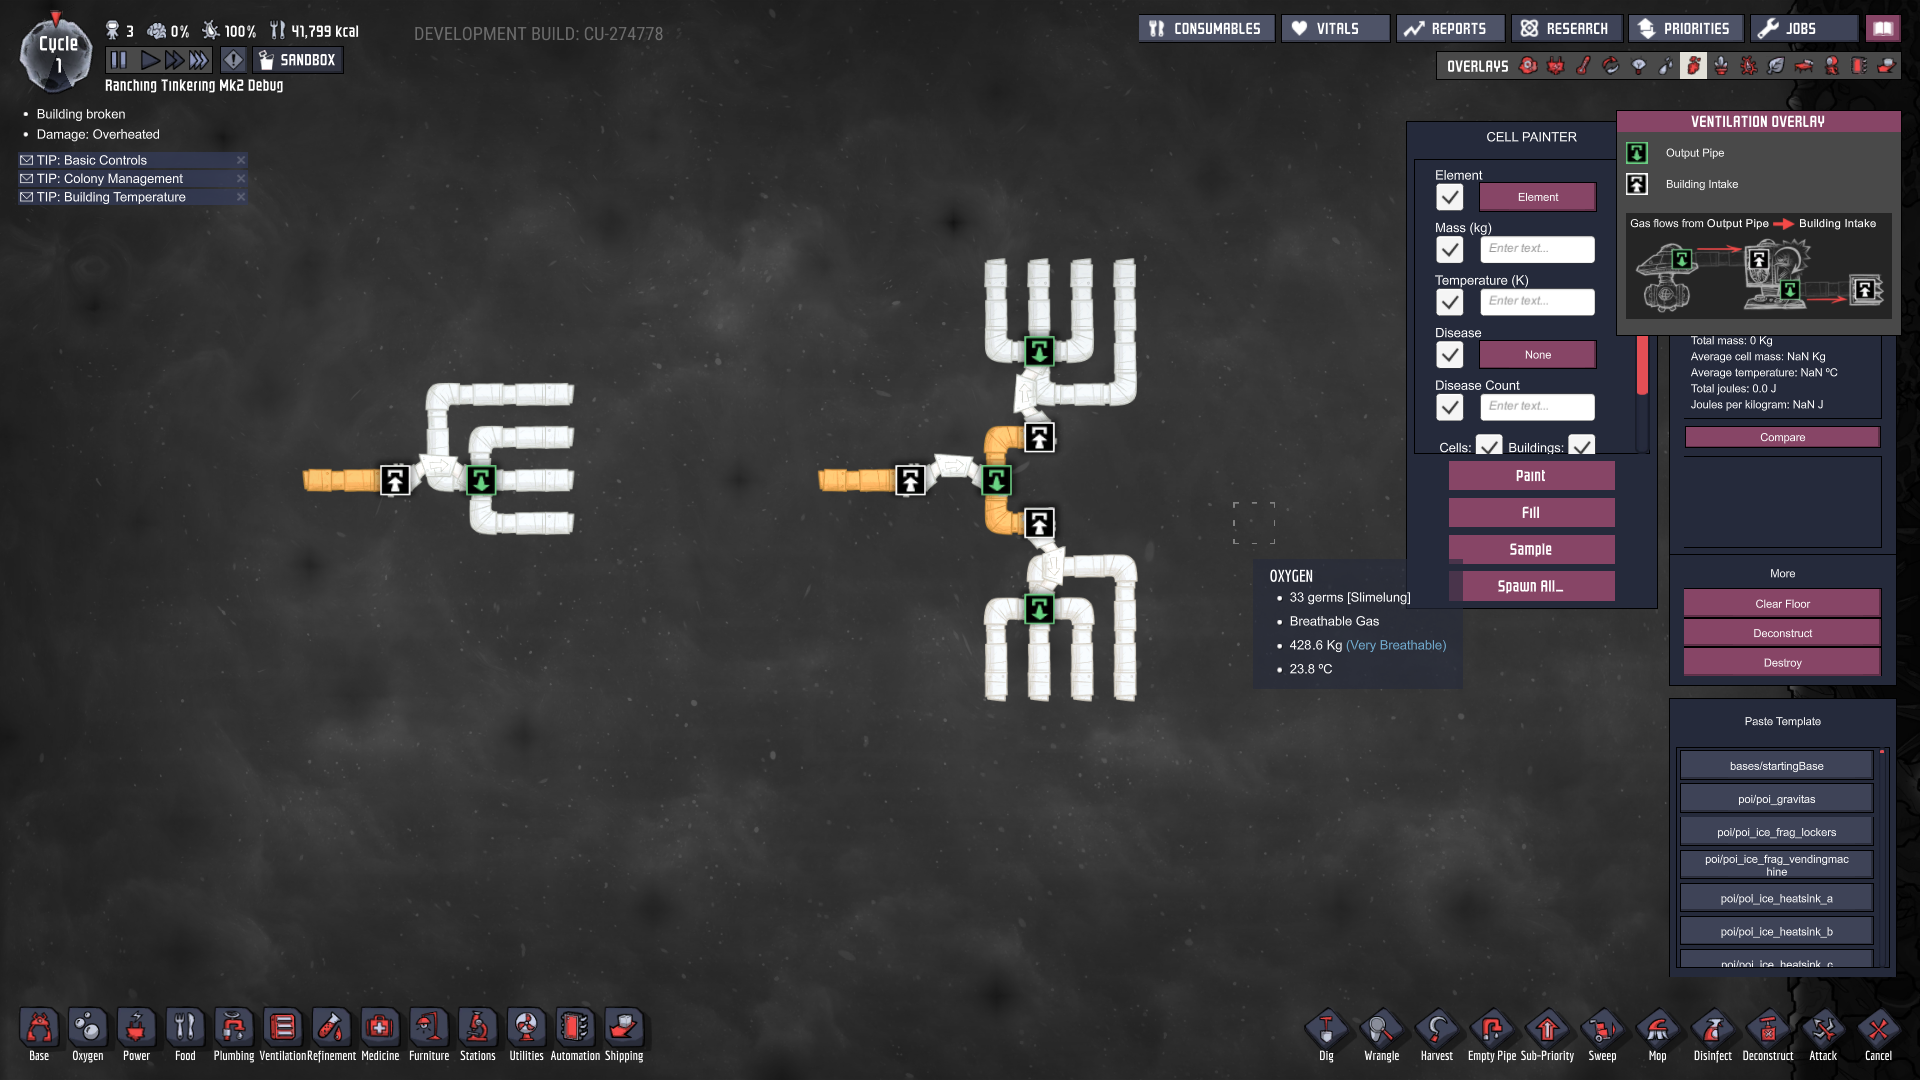
Task: Toggle the Disease Count checkbox
Action: pos(1449,407)
